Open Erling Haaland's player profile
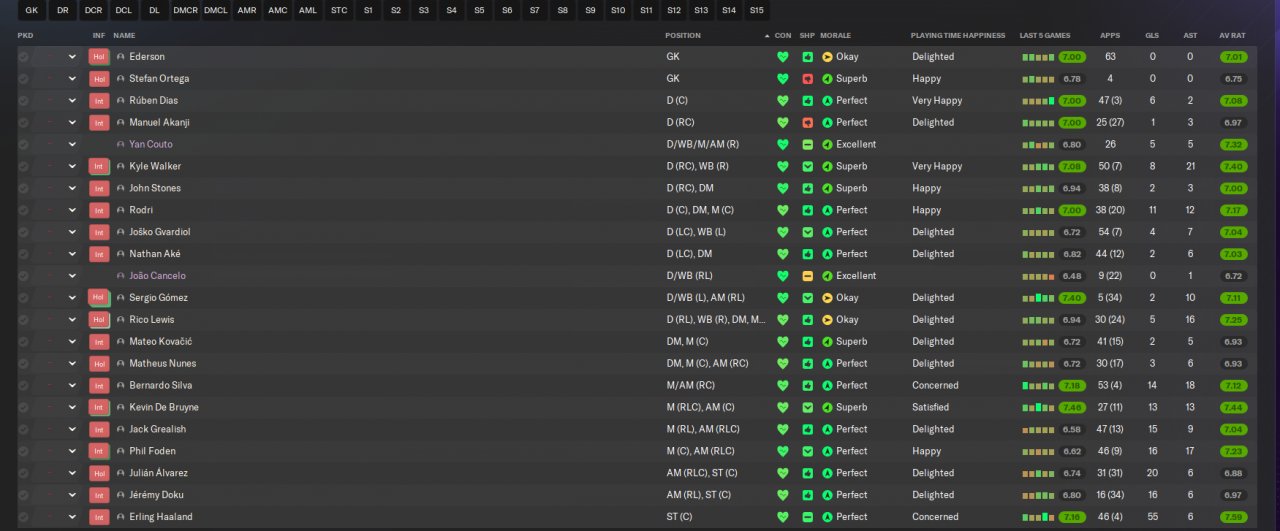This screenshot has width=1280, height=531. [160, 517]
